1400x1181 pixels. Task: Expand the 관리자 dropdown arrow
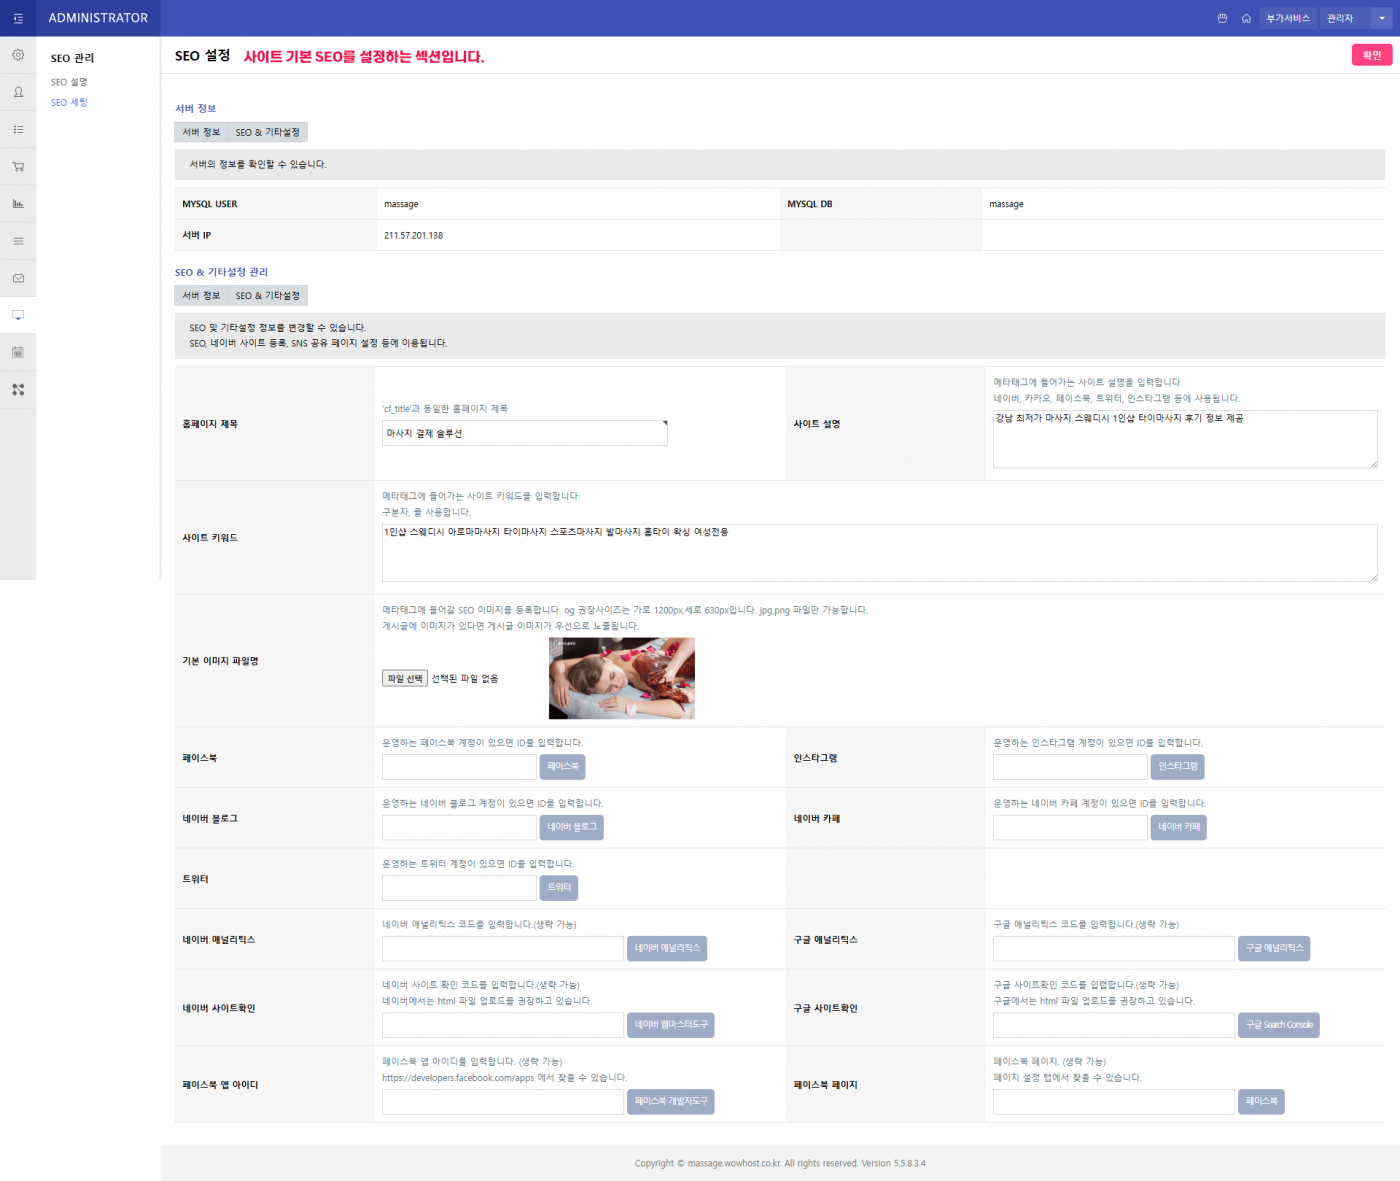1382,18
